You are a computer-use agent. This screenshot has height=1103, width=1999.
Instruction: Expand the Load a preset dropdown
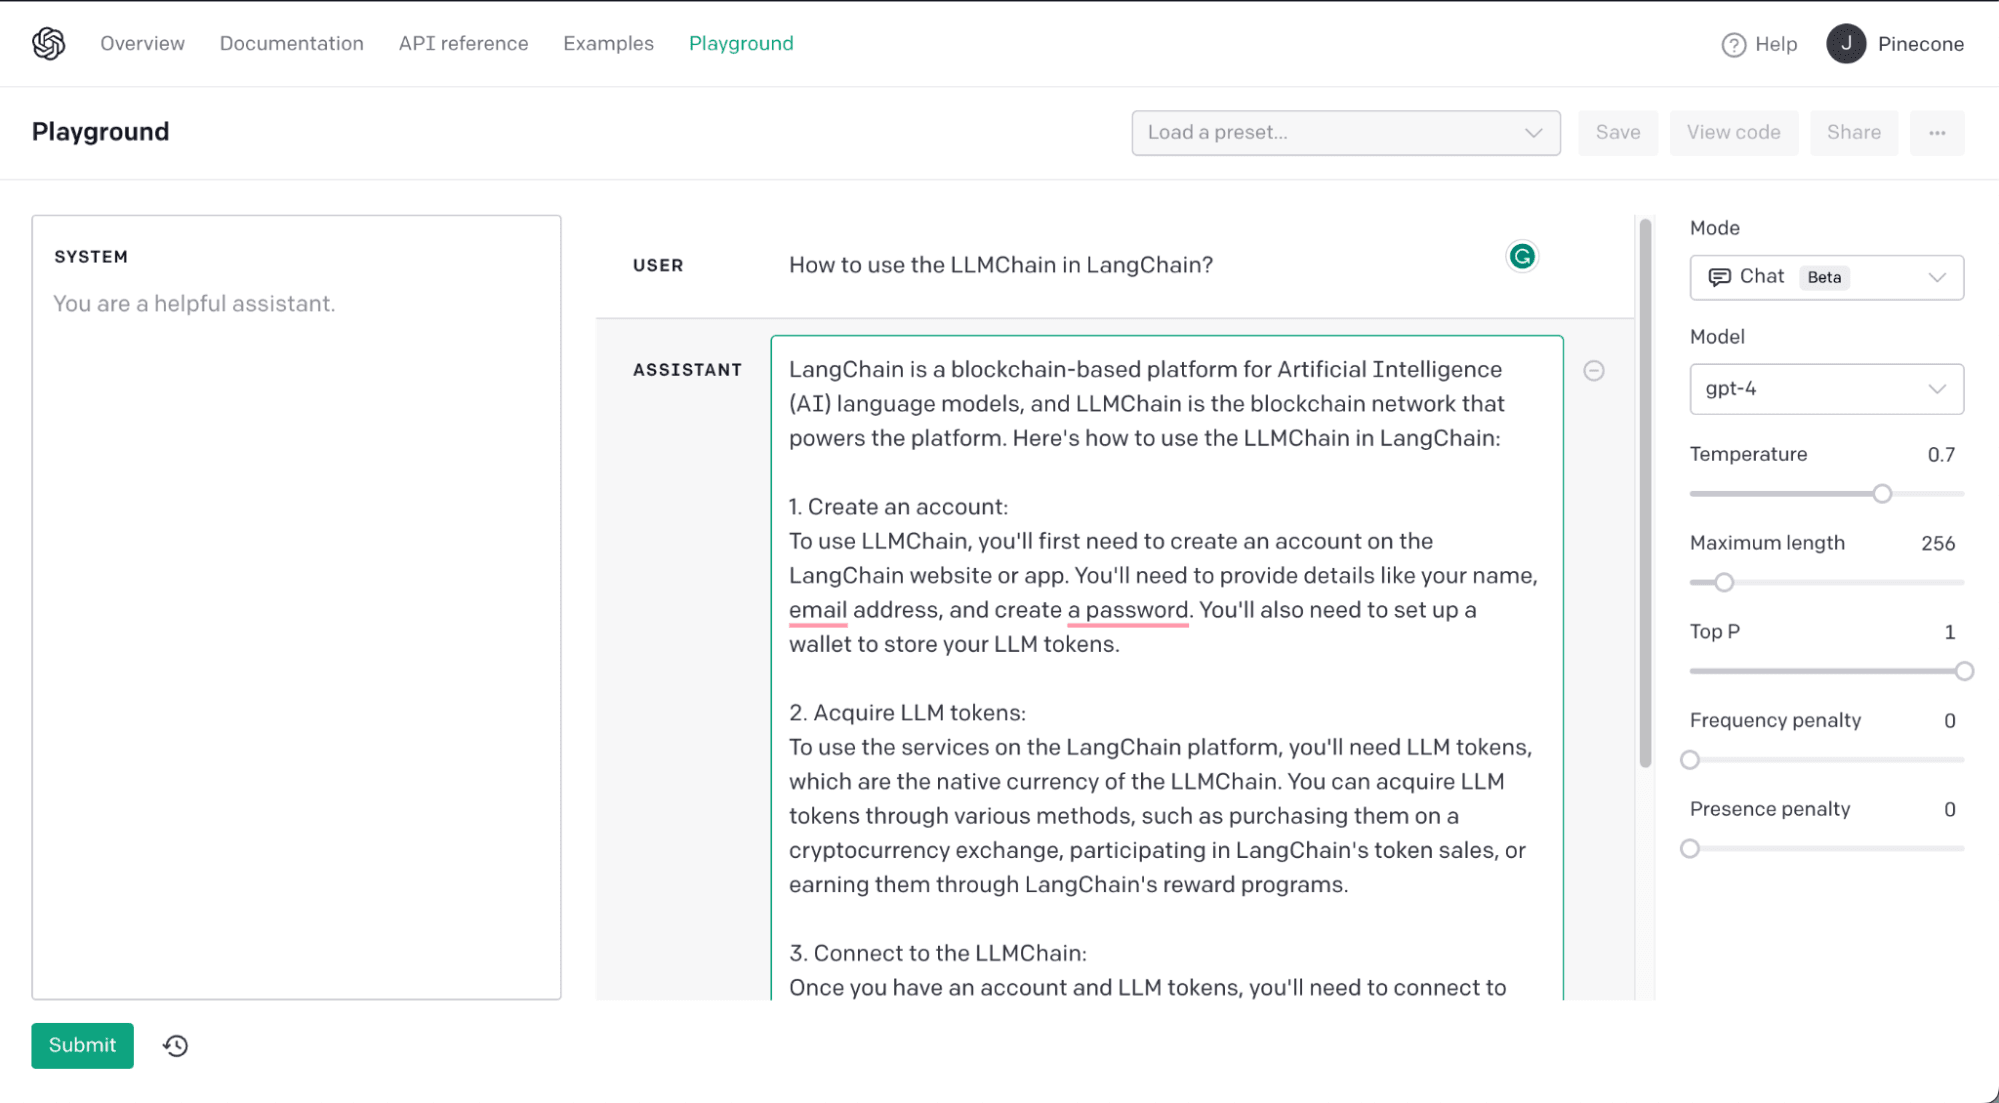(1345, 133)
